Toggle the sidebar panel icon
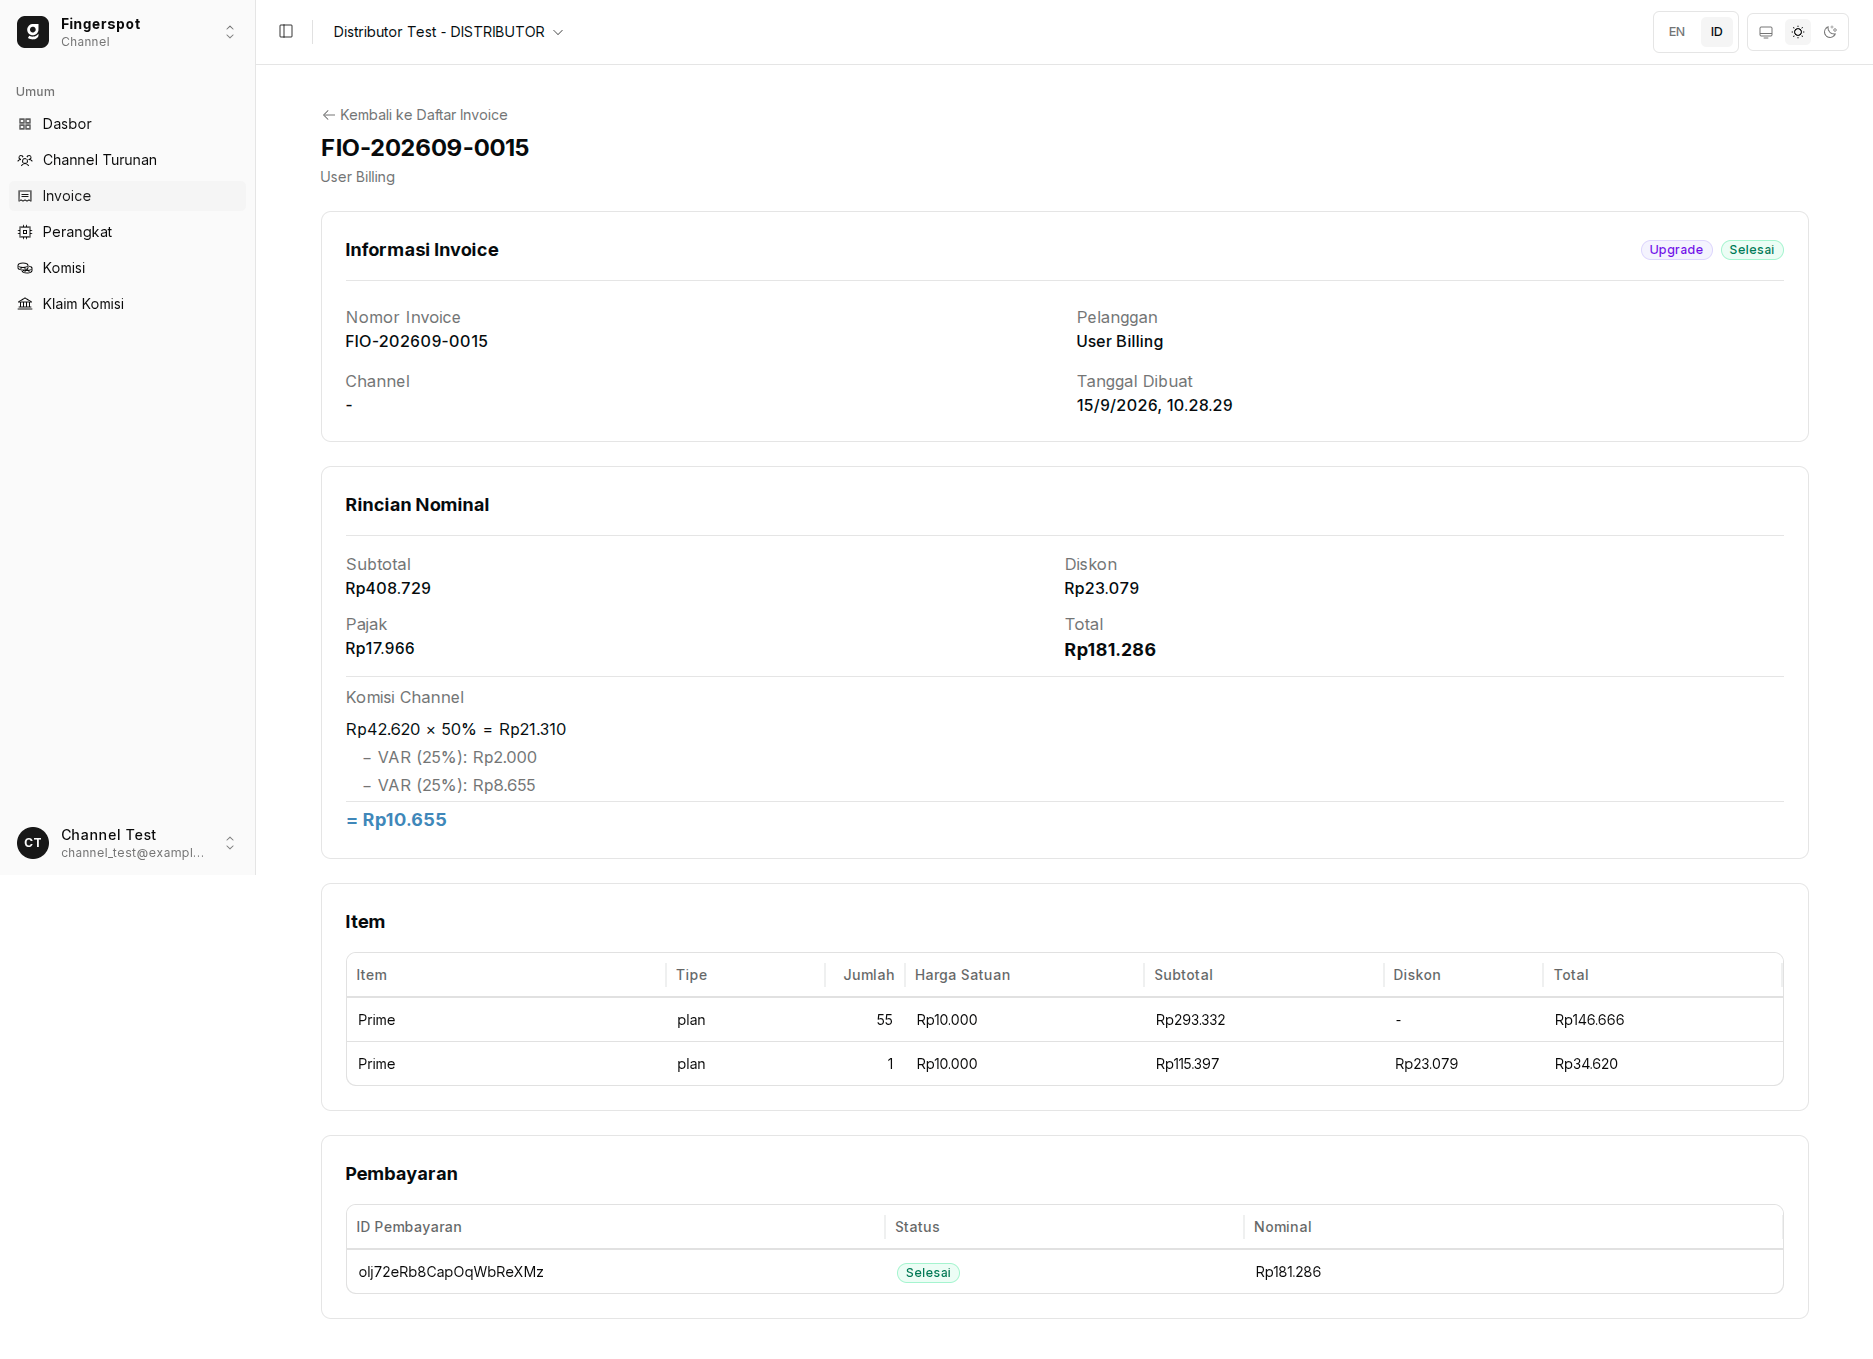 [x=286, y=32]
